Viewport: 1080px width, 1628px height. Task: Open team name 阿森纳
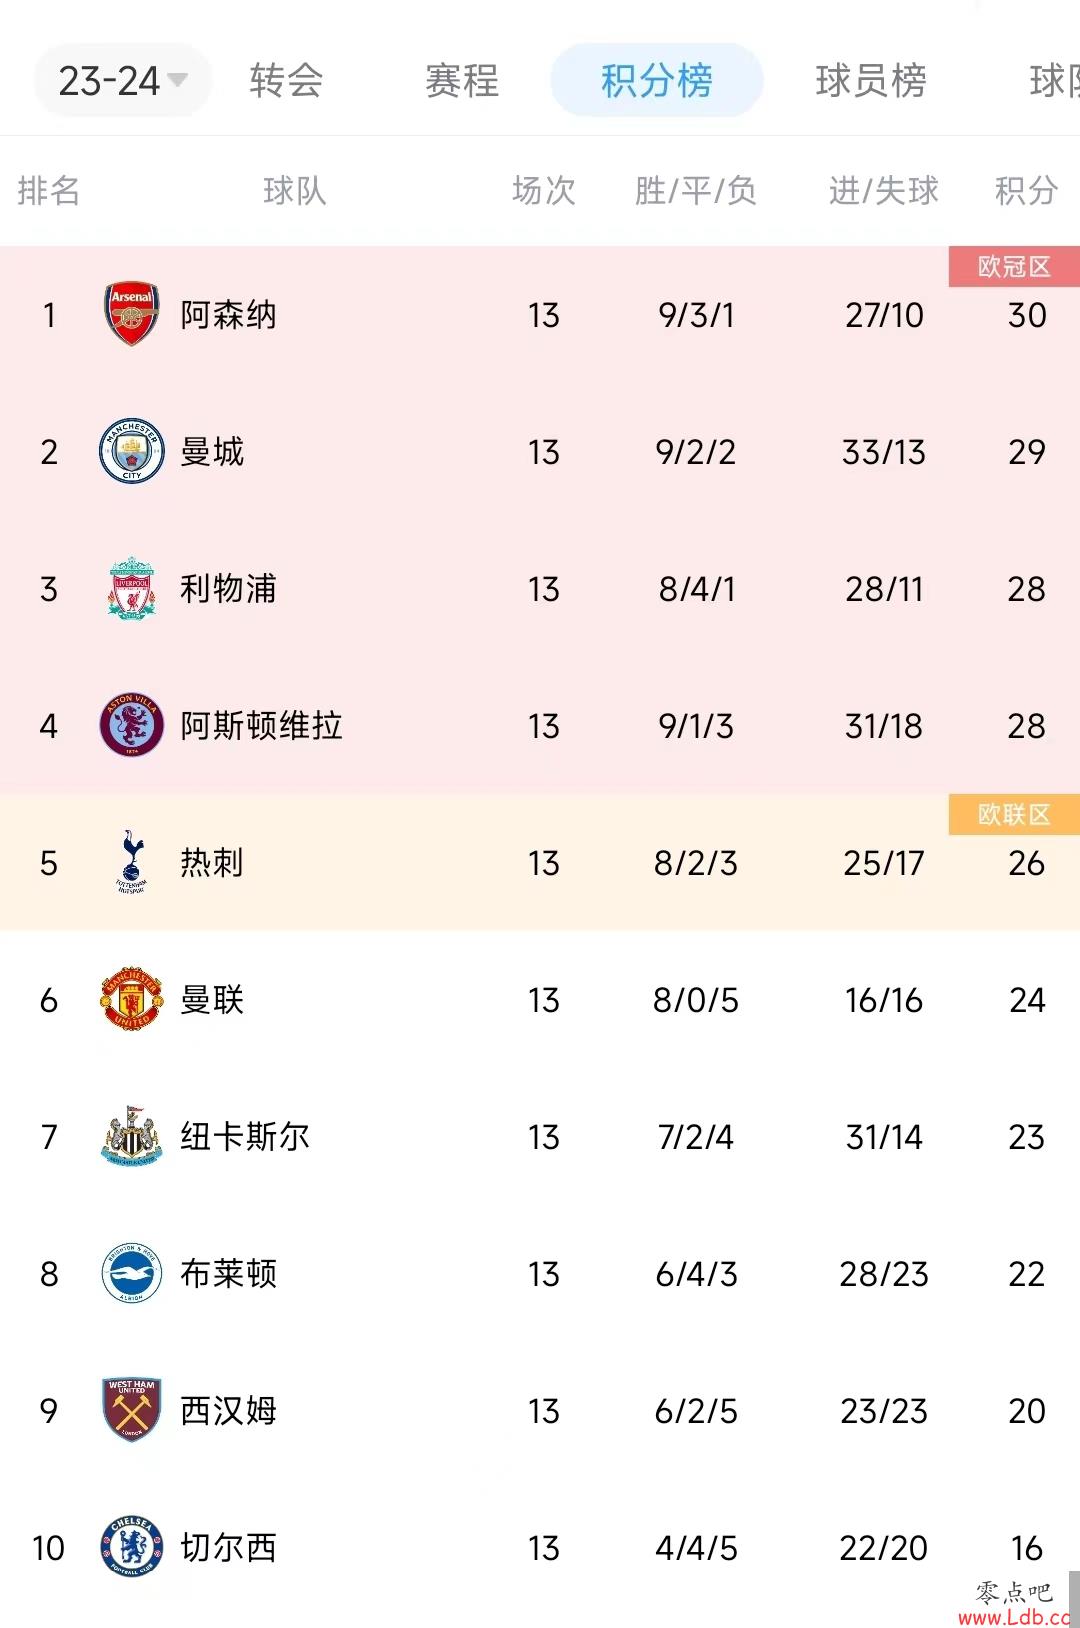pyautogui.click(x=228, y=315)
